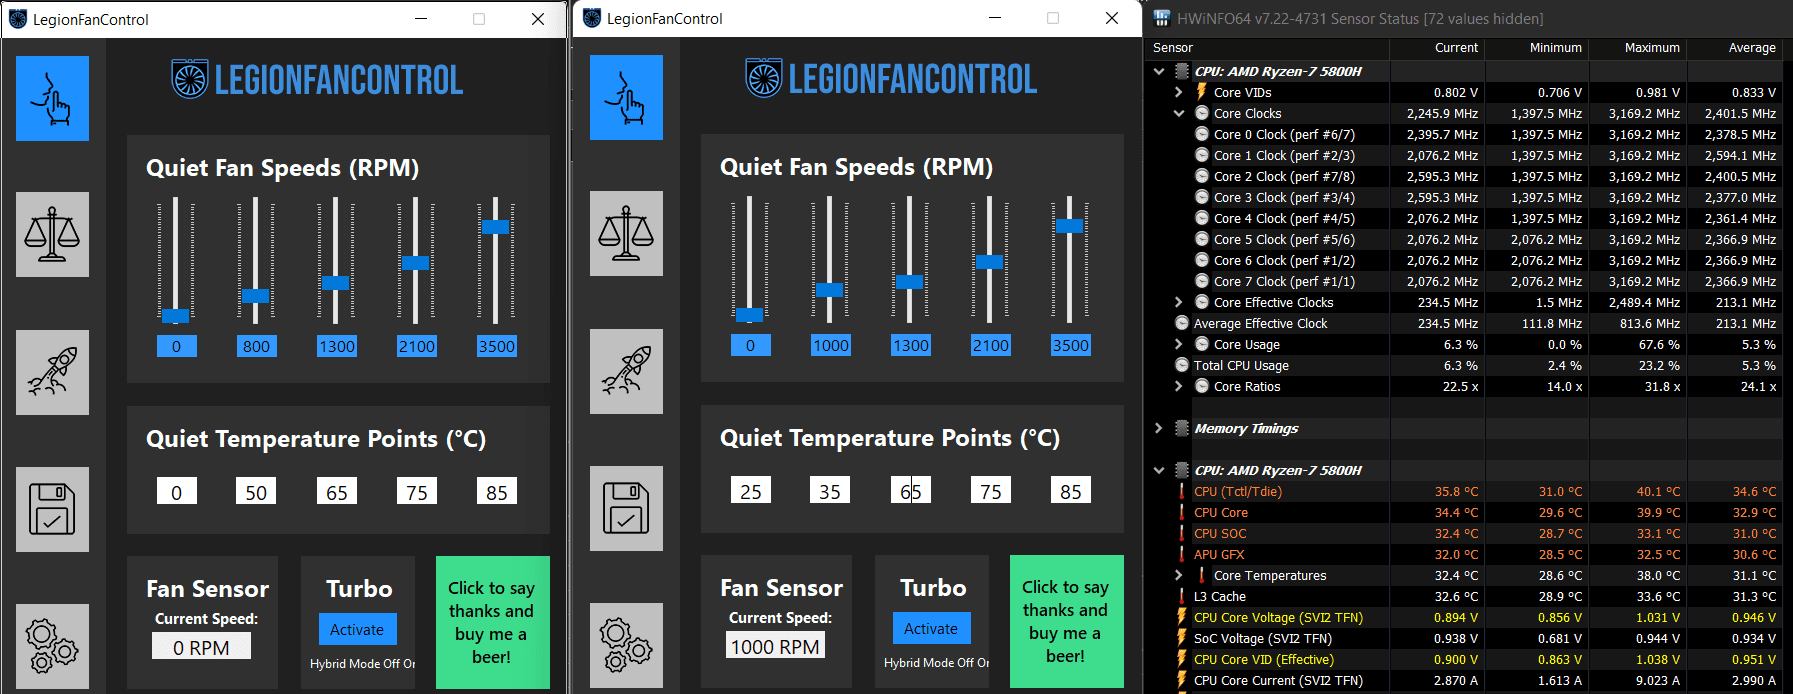Expand Core Ratios row
Viewport: 1793px width, 694px height.
1179,386
